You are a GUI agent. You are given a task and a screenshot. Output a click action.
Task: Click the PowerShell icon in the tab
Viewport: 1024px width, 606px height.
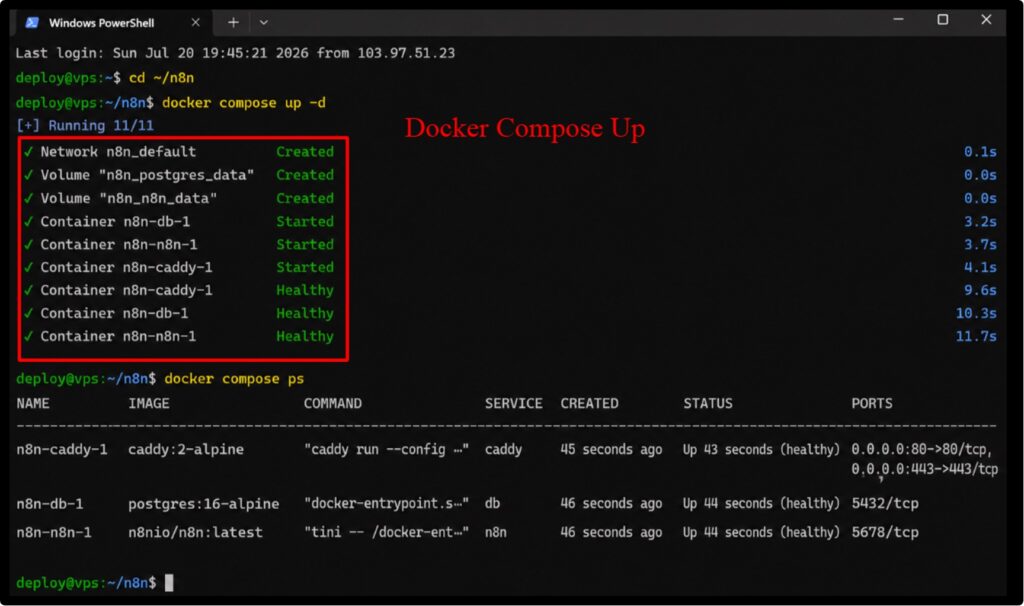tap(31, 23)
